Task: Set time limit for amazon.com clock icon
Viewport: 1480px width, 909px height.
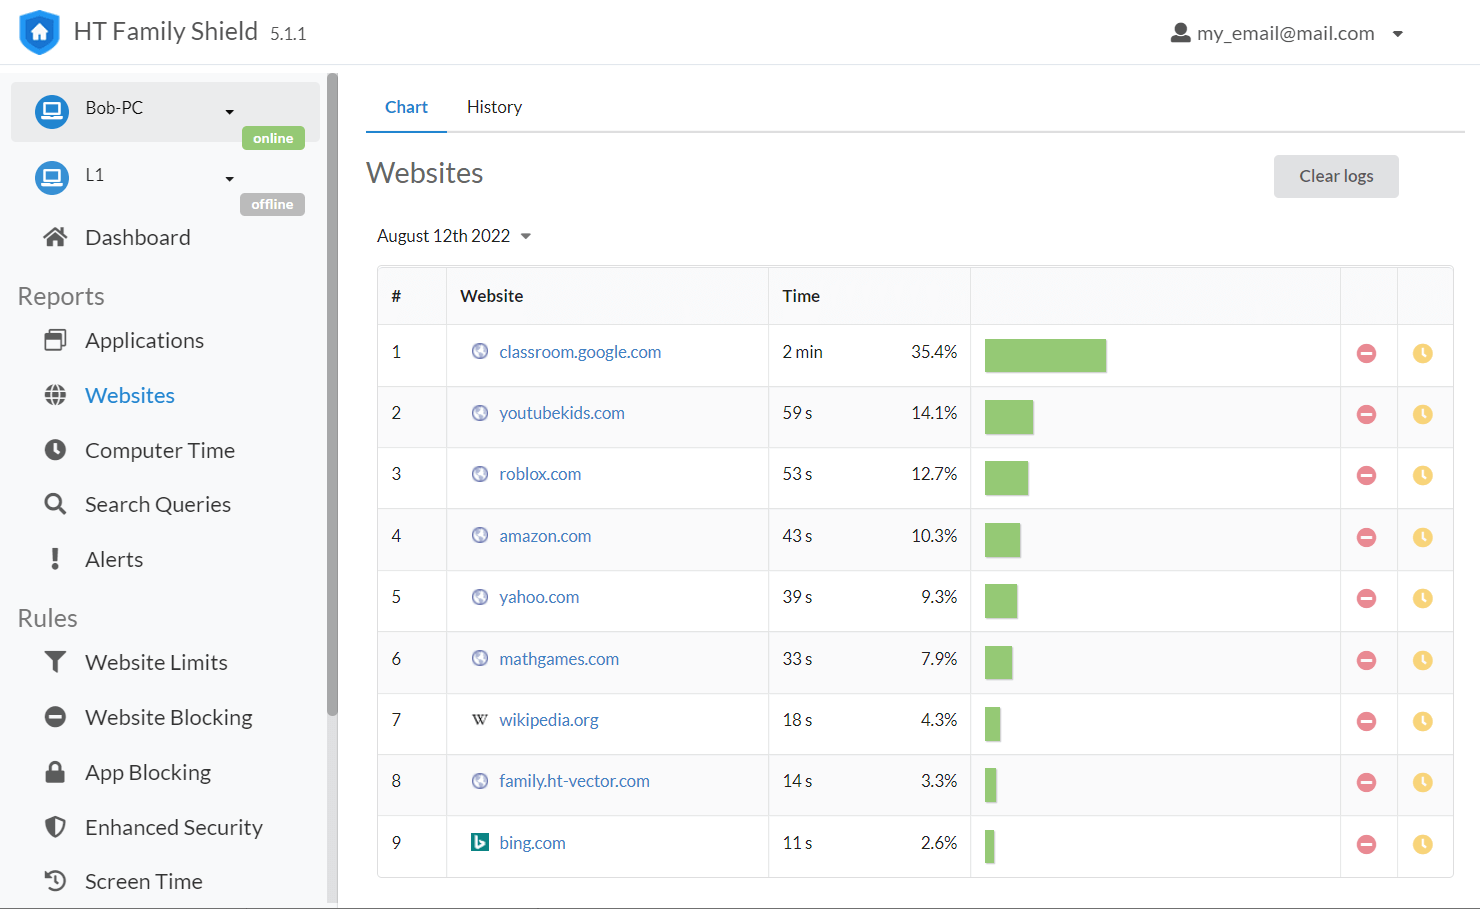Action: pos(1422,537)
